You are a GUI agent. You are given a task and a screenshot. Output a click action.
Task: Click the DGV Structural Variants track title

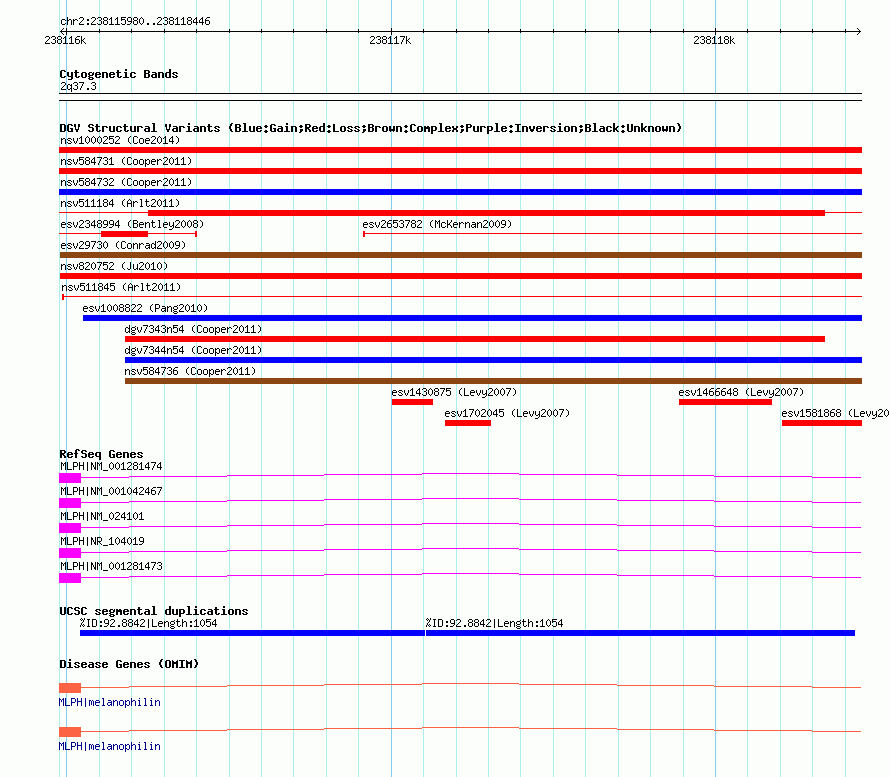coord(371,128)
